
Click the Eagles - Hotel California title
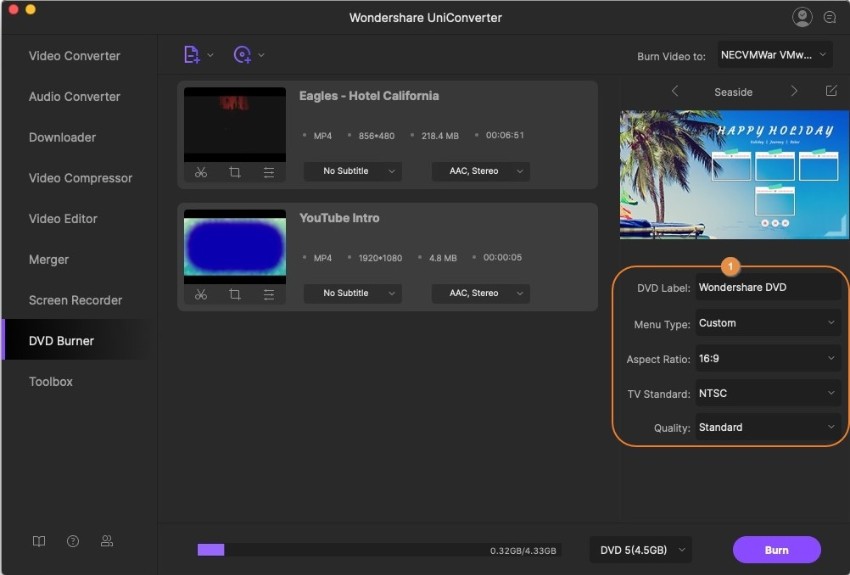click(x=369, y=96)
